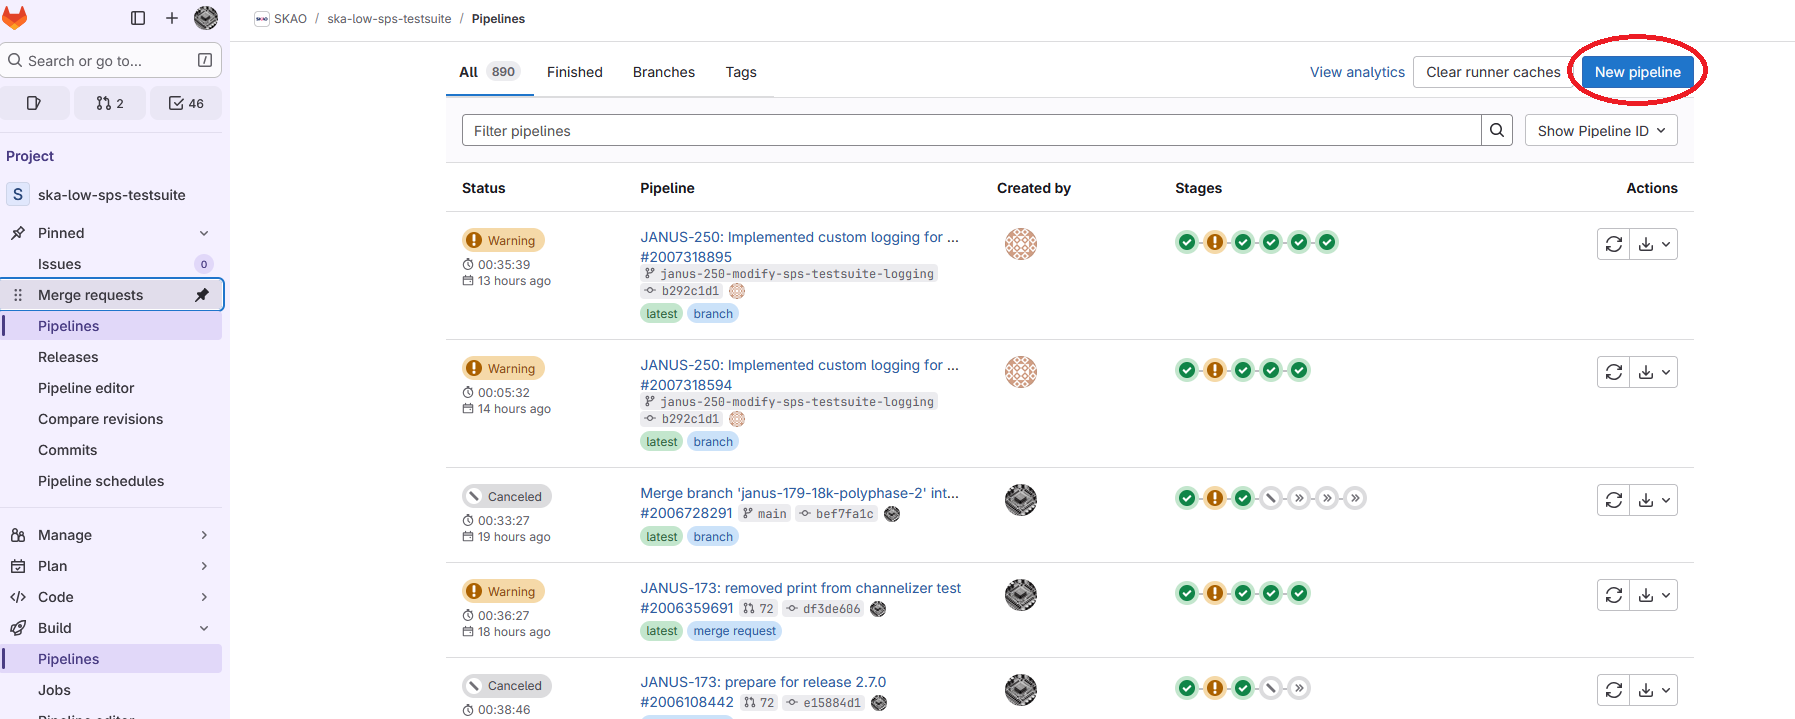Open assigned merge requests counter
The width and height of the screenshot is (1795, 719).
pos(110,103)
